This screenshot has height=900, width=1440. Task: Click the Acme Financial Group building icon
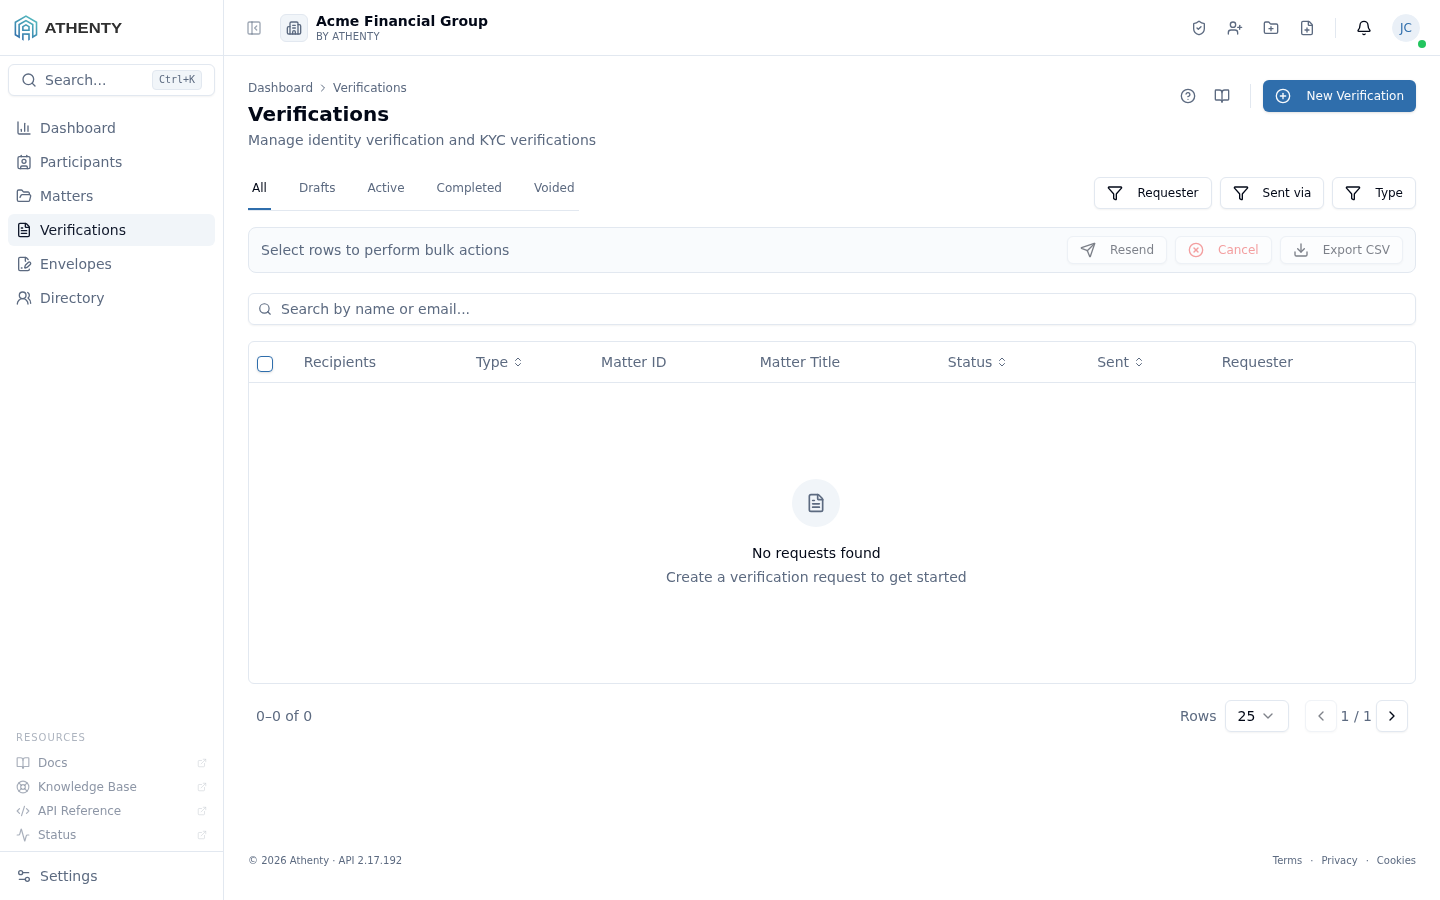[x=294, y=28]
